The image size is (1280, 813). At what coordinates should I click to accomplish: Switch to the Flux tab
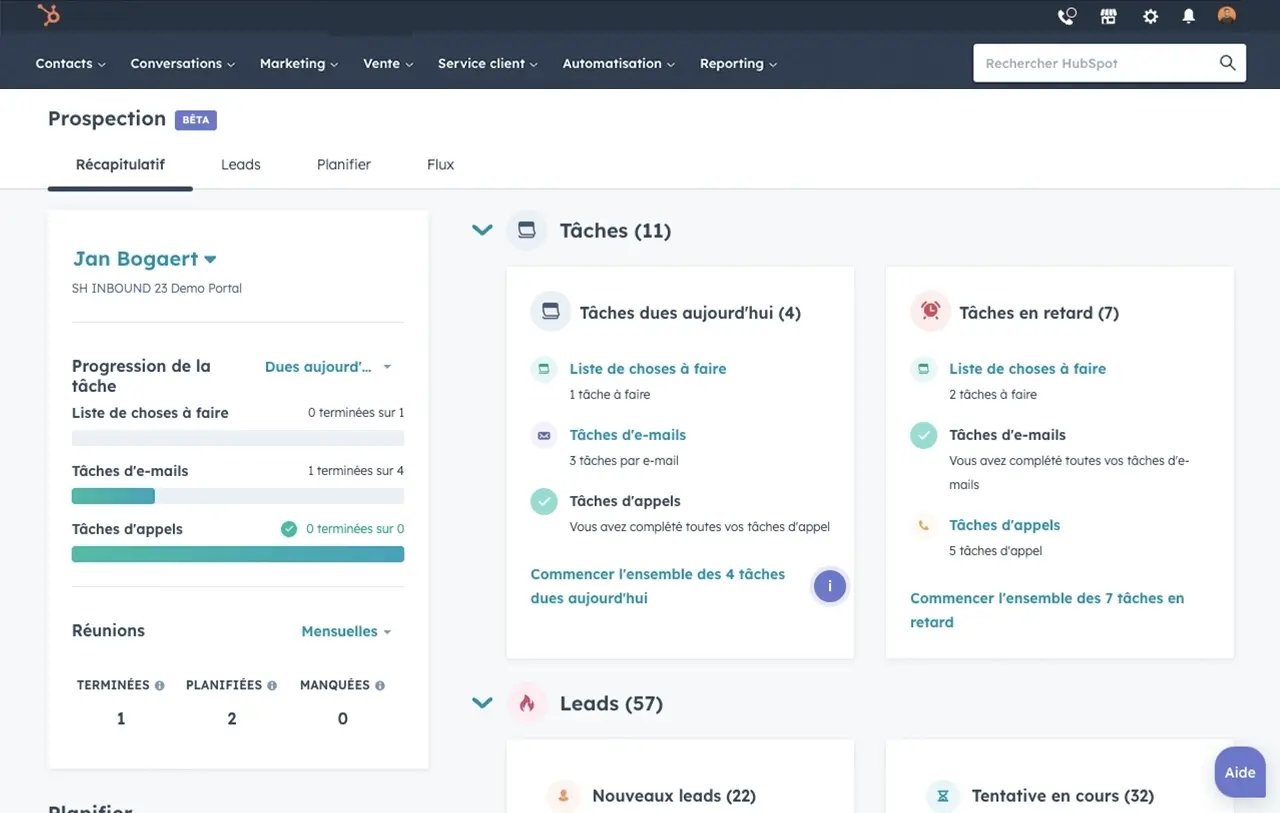(441, 164)
